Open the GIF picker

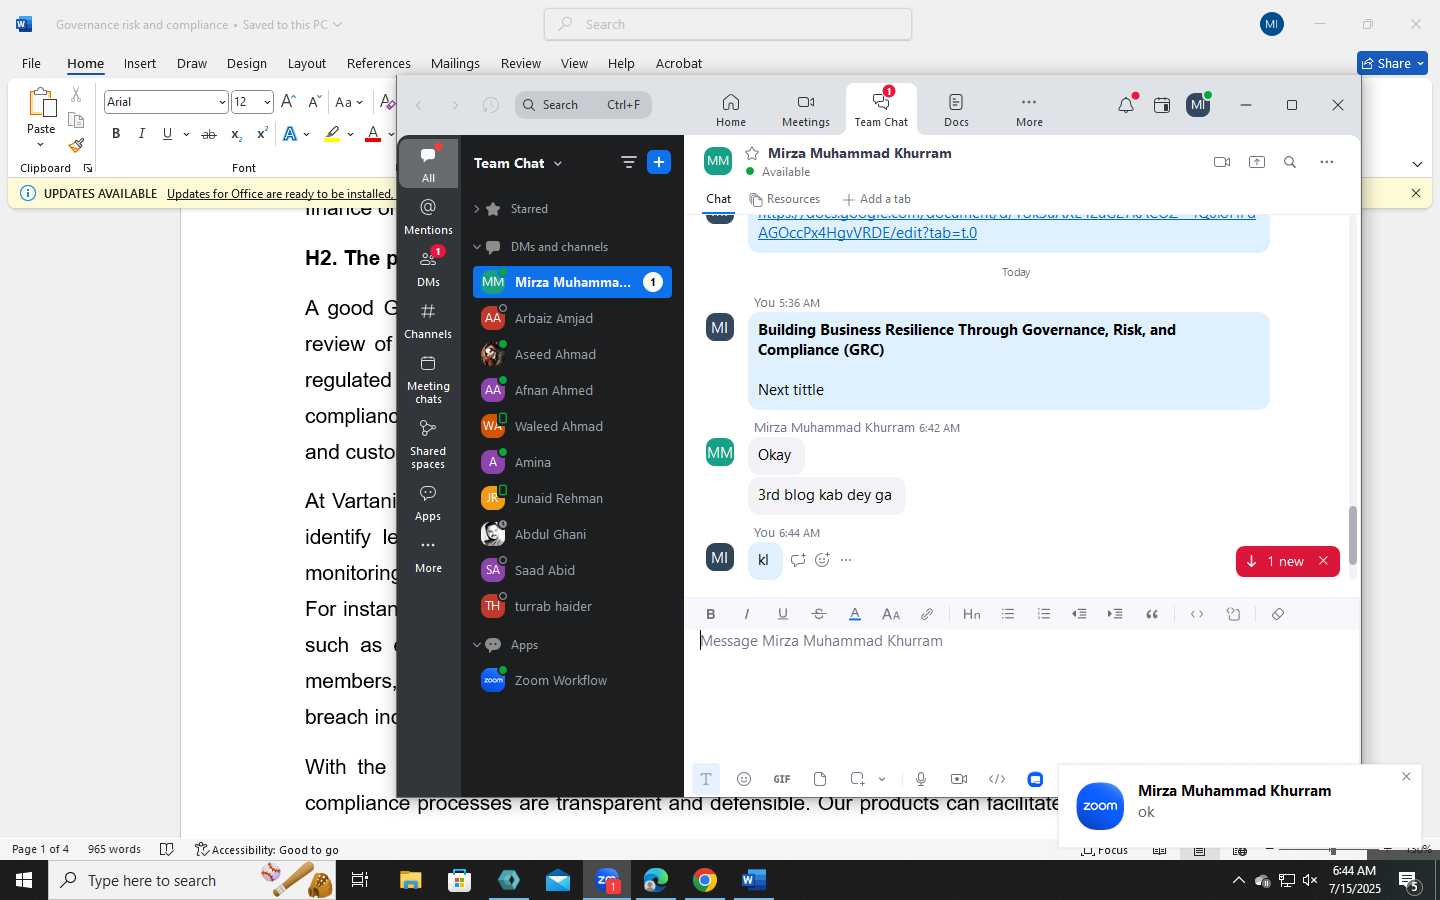[x=781, y=779]
